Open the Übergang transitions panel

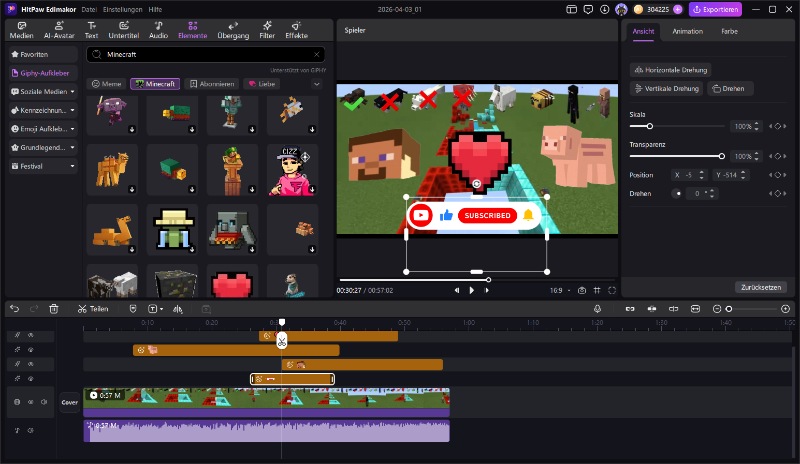click(x=233, y=30)
